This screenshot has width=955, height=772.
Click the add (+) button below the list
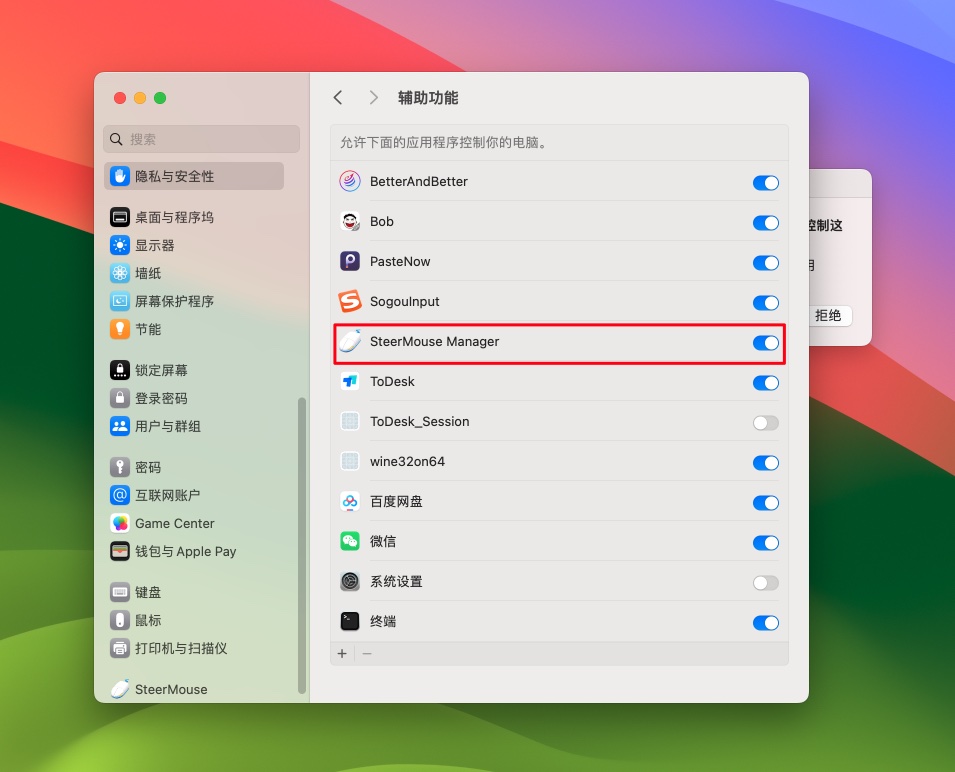(x=341, y=653)
